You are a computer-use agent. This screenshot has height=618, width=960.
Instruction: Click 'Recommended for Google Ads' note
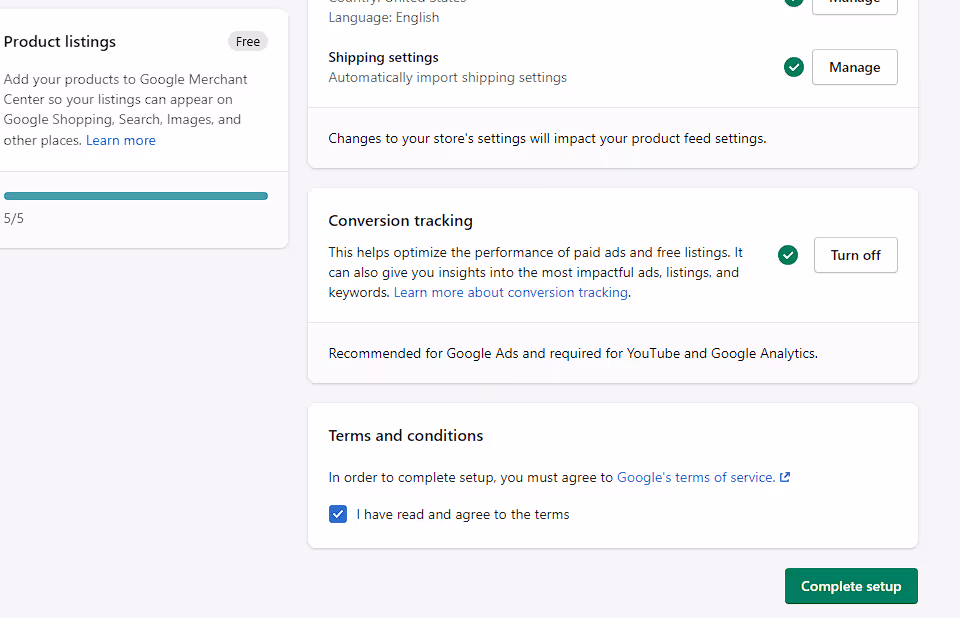573,353
